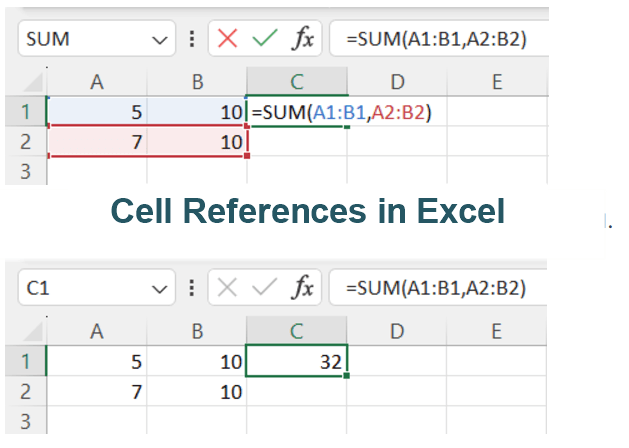Screen dimensions: 629x448
Task: Select the row 2 header in the top spreadsheet
Action: 26,142
